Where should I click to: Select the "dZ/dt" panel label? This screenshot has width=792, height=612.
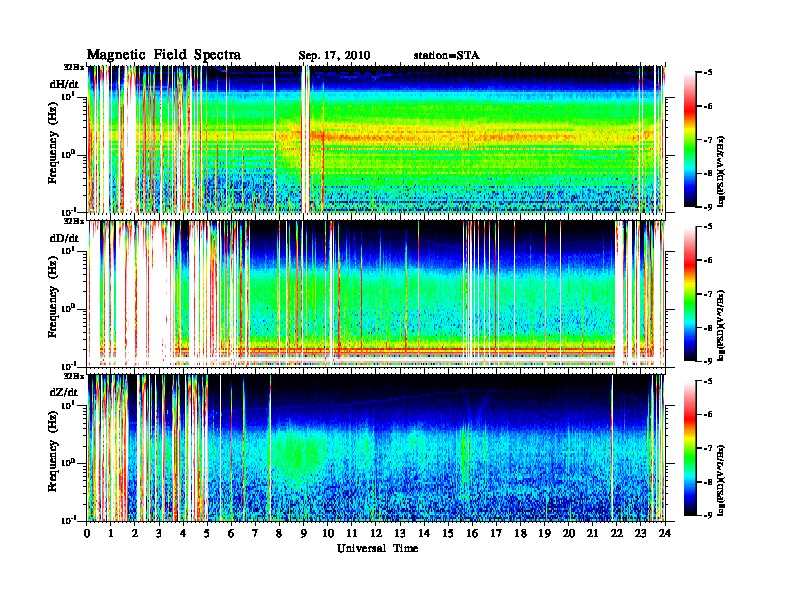(64, 392)
